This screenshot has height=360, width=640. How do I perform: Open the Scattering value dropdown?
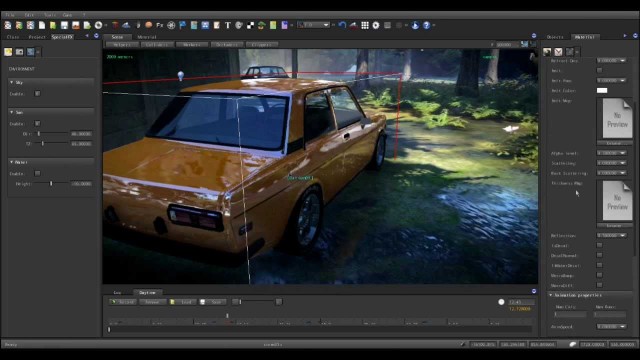pyautogui.click(x=623, y=163)
